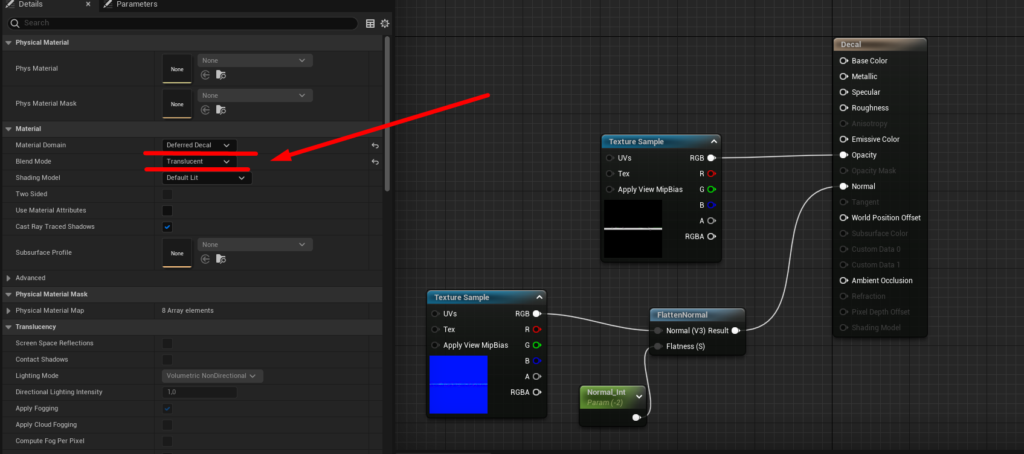
Task: Open the Phys Material Mask asset dropdown
Action: (x=255, y=95)
